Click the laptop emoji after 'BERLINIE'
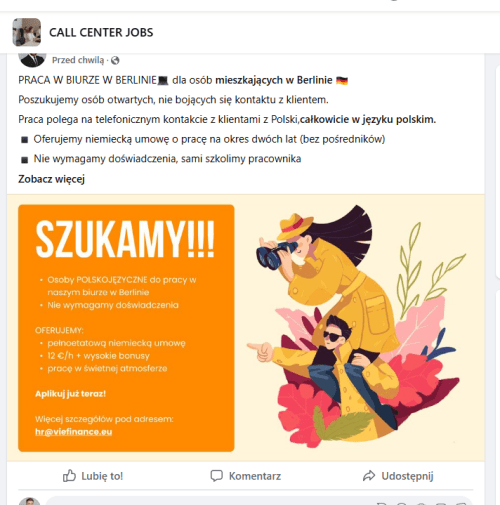Screen dimensions: 500x505 click(163, 81)
